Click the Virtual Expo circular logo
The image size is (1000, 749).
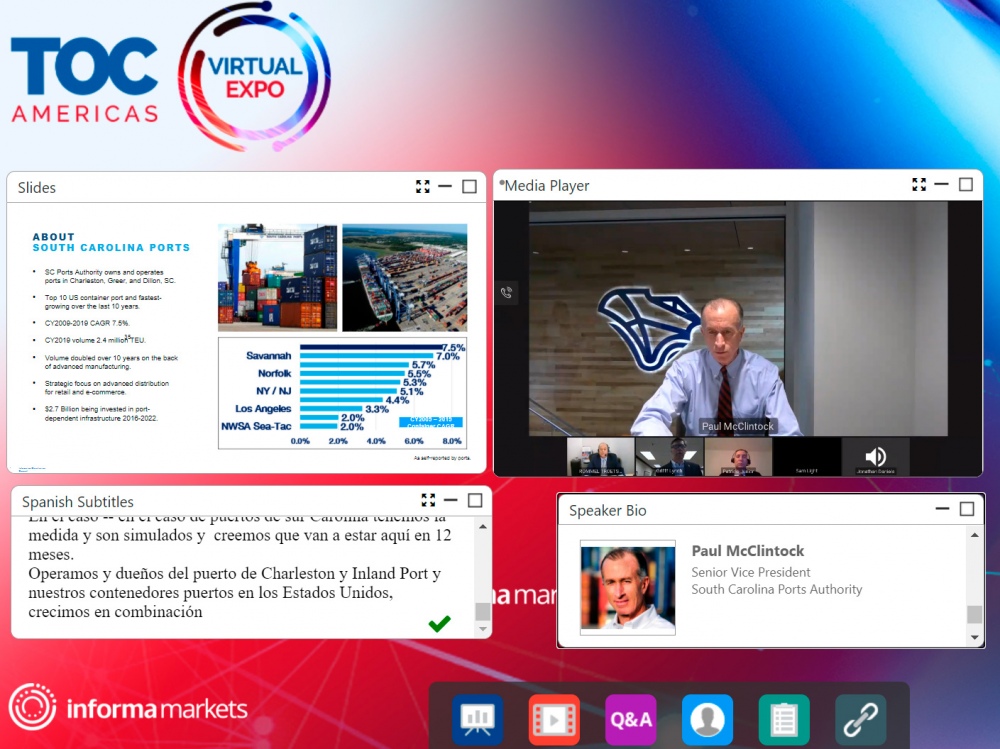click(254, 77)
